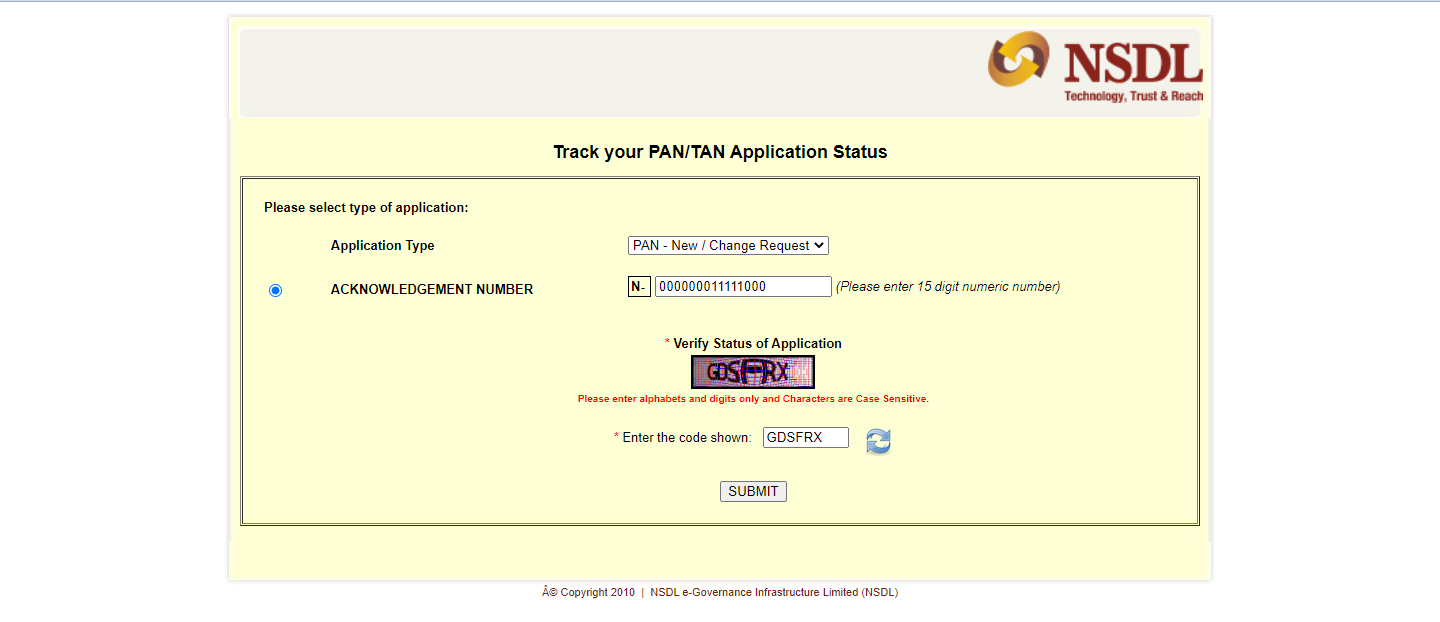Click the NSDL swirl logo icon
This screenshot has height=622, width=1440.
point(1018,59)
